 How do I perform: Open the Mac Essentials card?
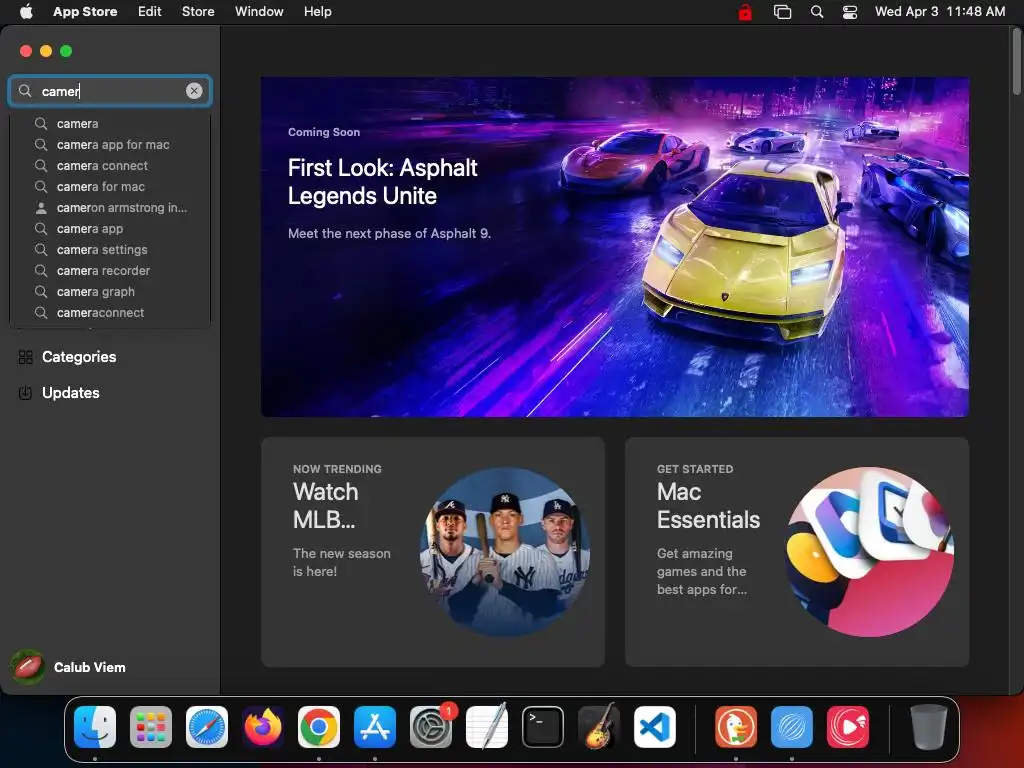click(x=797, y=552)
